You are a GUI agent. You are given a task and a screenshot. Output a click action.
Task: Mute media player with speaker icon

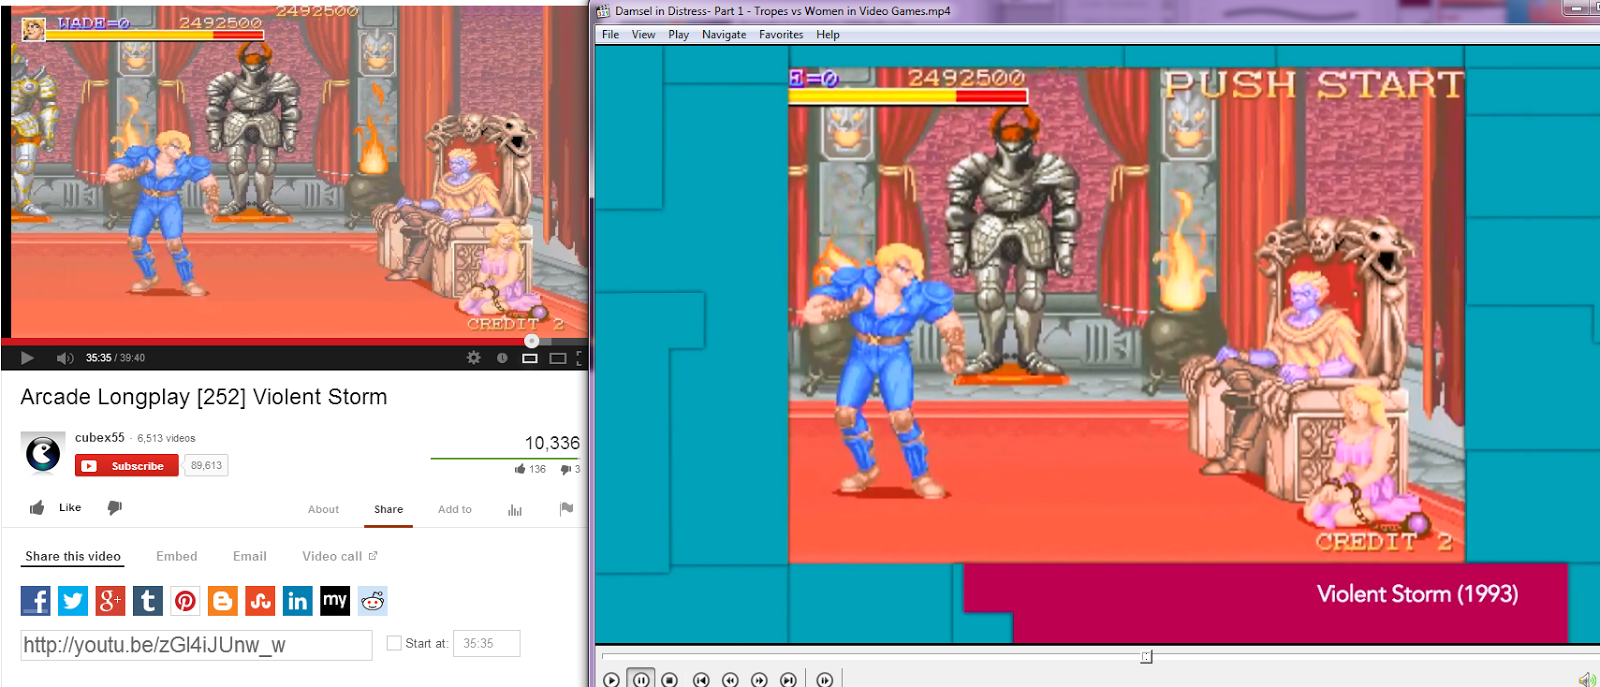1587,680
